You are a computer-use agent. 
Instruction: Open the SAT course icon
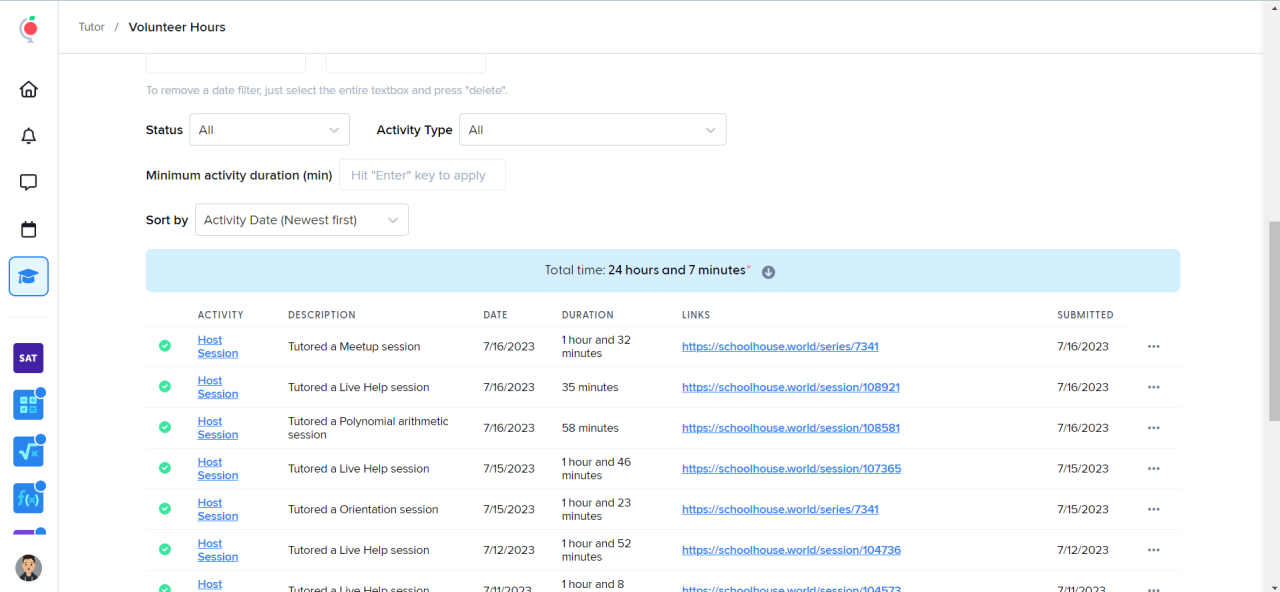click(x=28, y=358)
